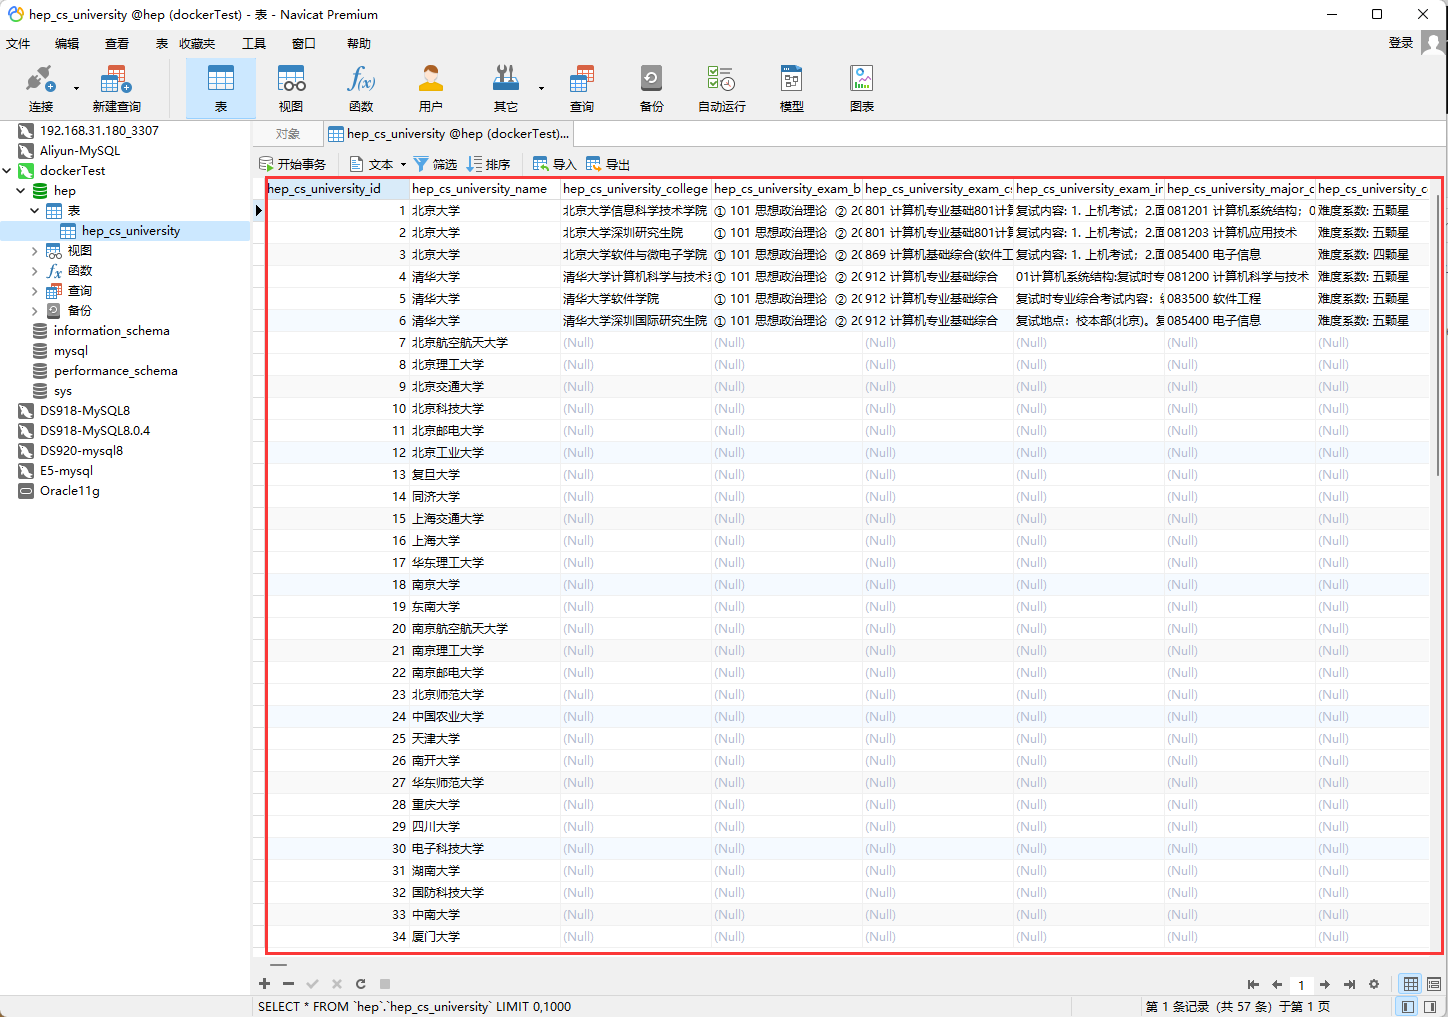
Task: Expand the 视图 node in hep database
Action: pos(35,251)
